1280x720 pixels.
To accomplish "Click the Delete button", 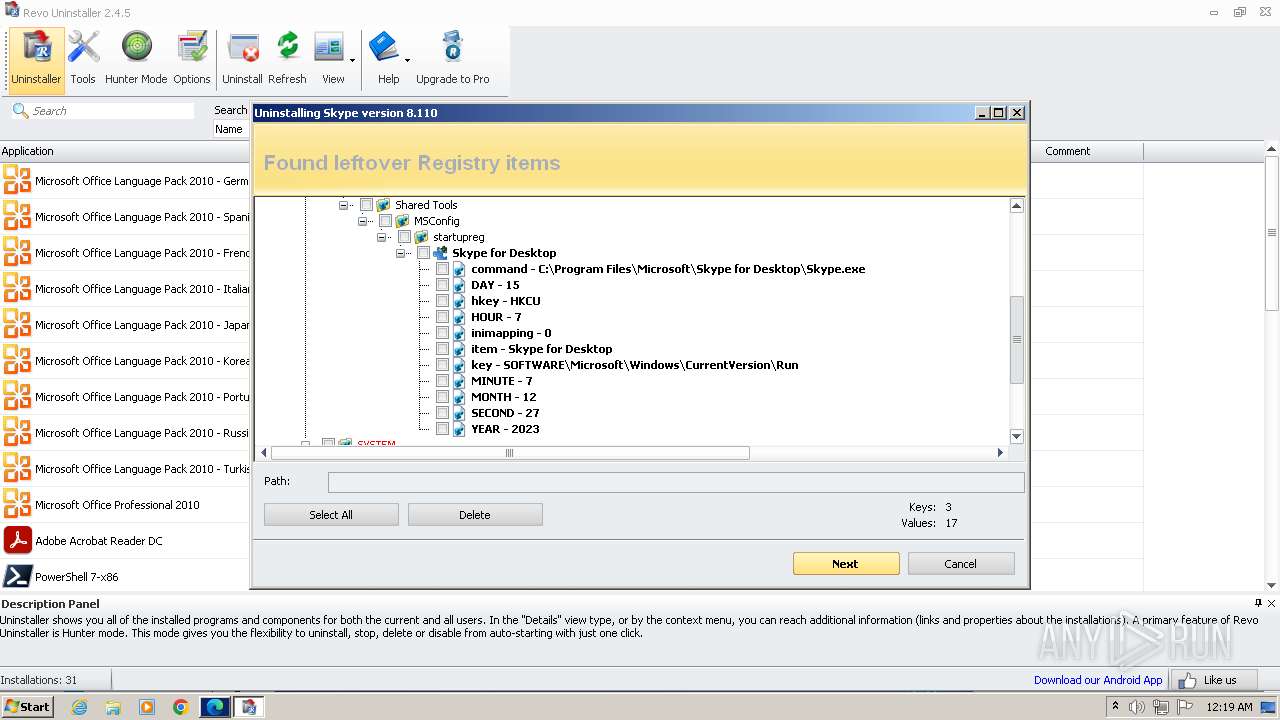I will coord(475,515).
